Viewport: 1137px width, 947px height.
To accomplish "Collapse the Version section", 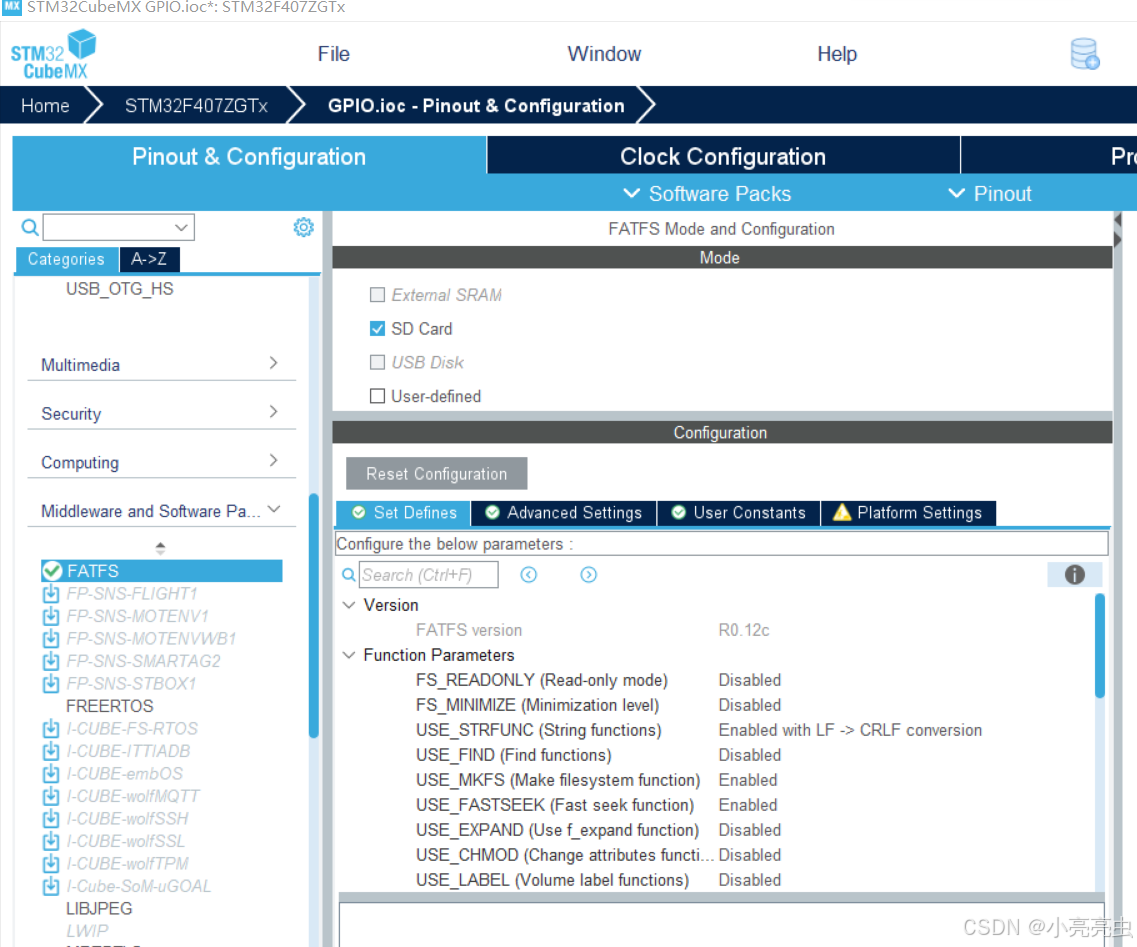I will click(x=349, y=605).
